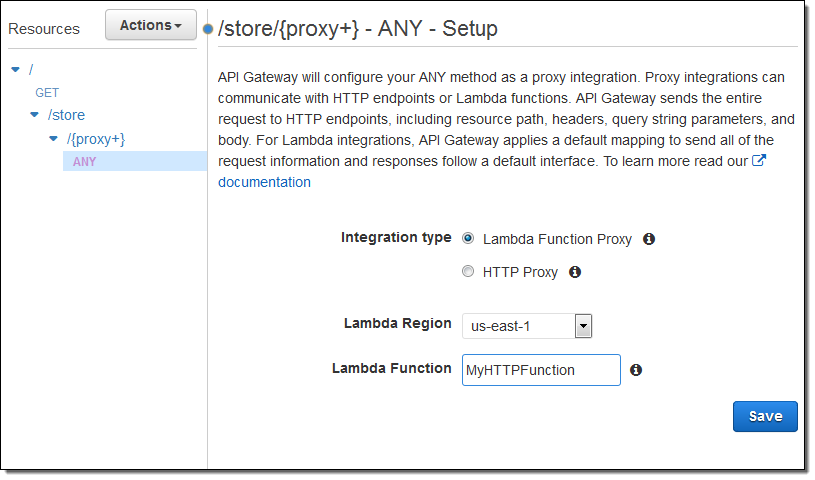Select the /store resource

67,115
